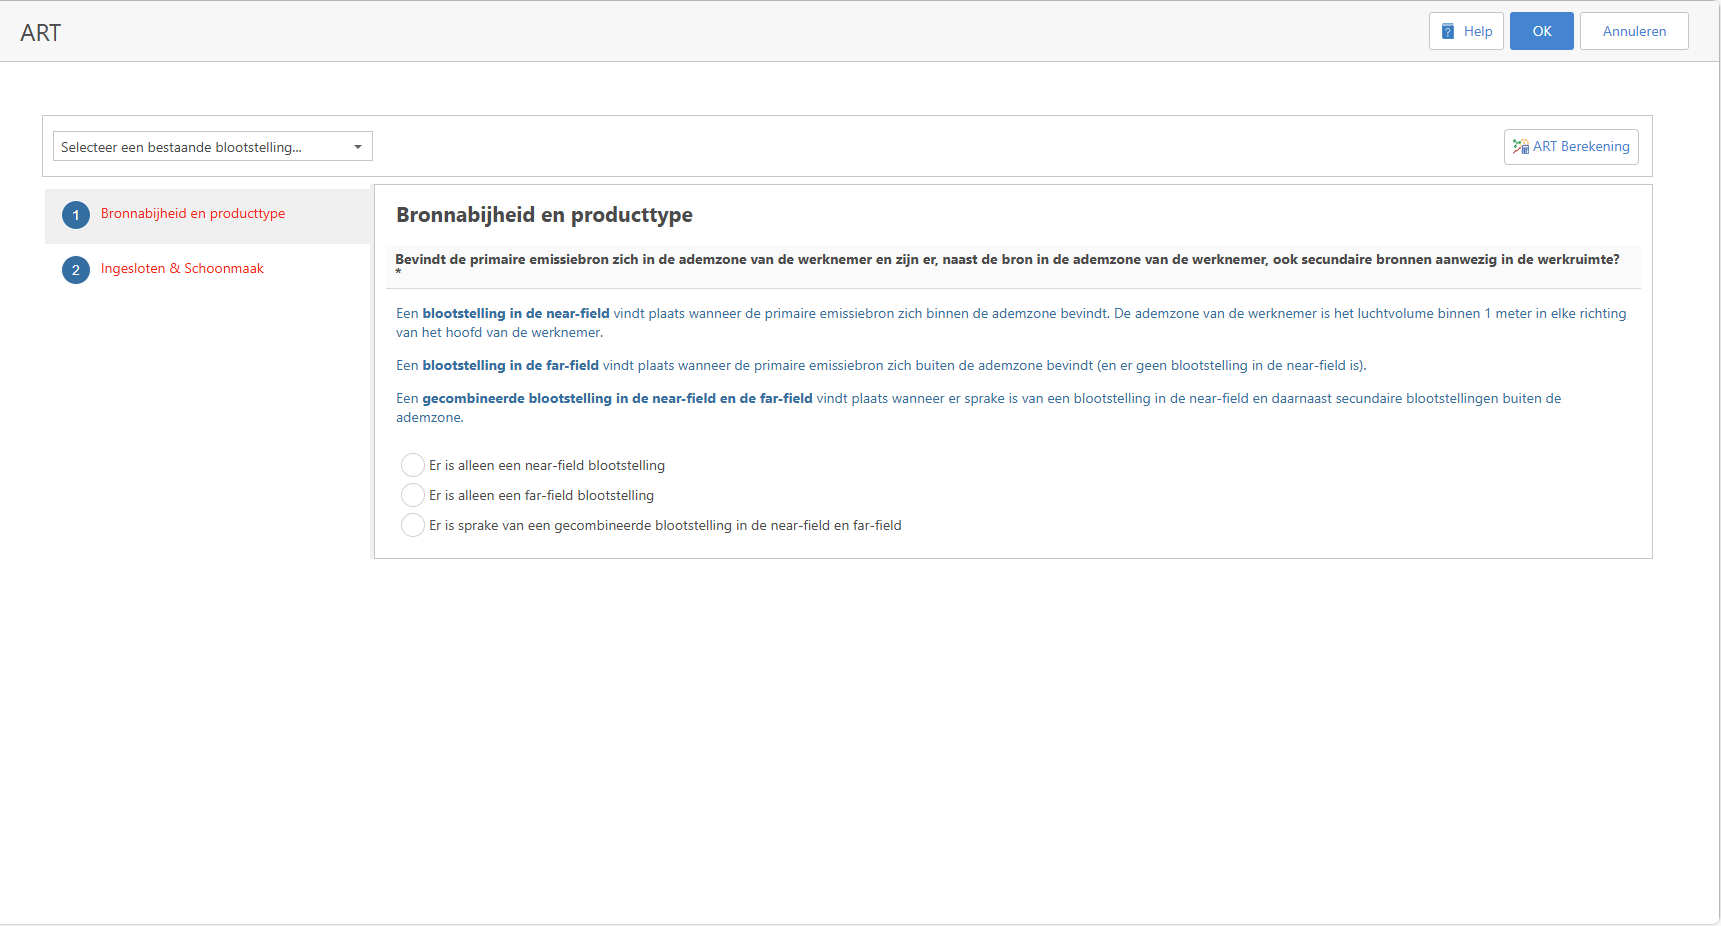Switch to 'Ingesloten & Schoonmaak' step

182,269
